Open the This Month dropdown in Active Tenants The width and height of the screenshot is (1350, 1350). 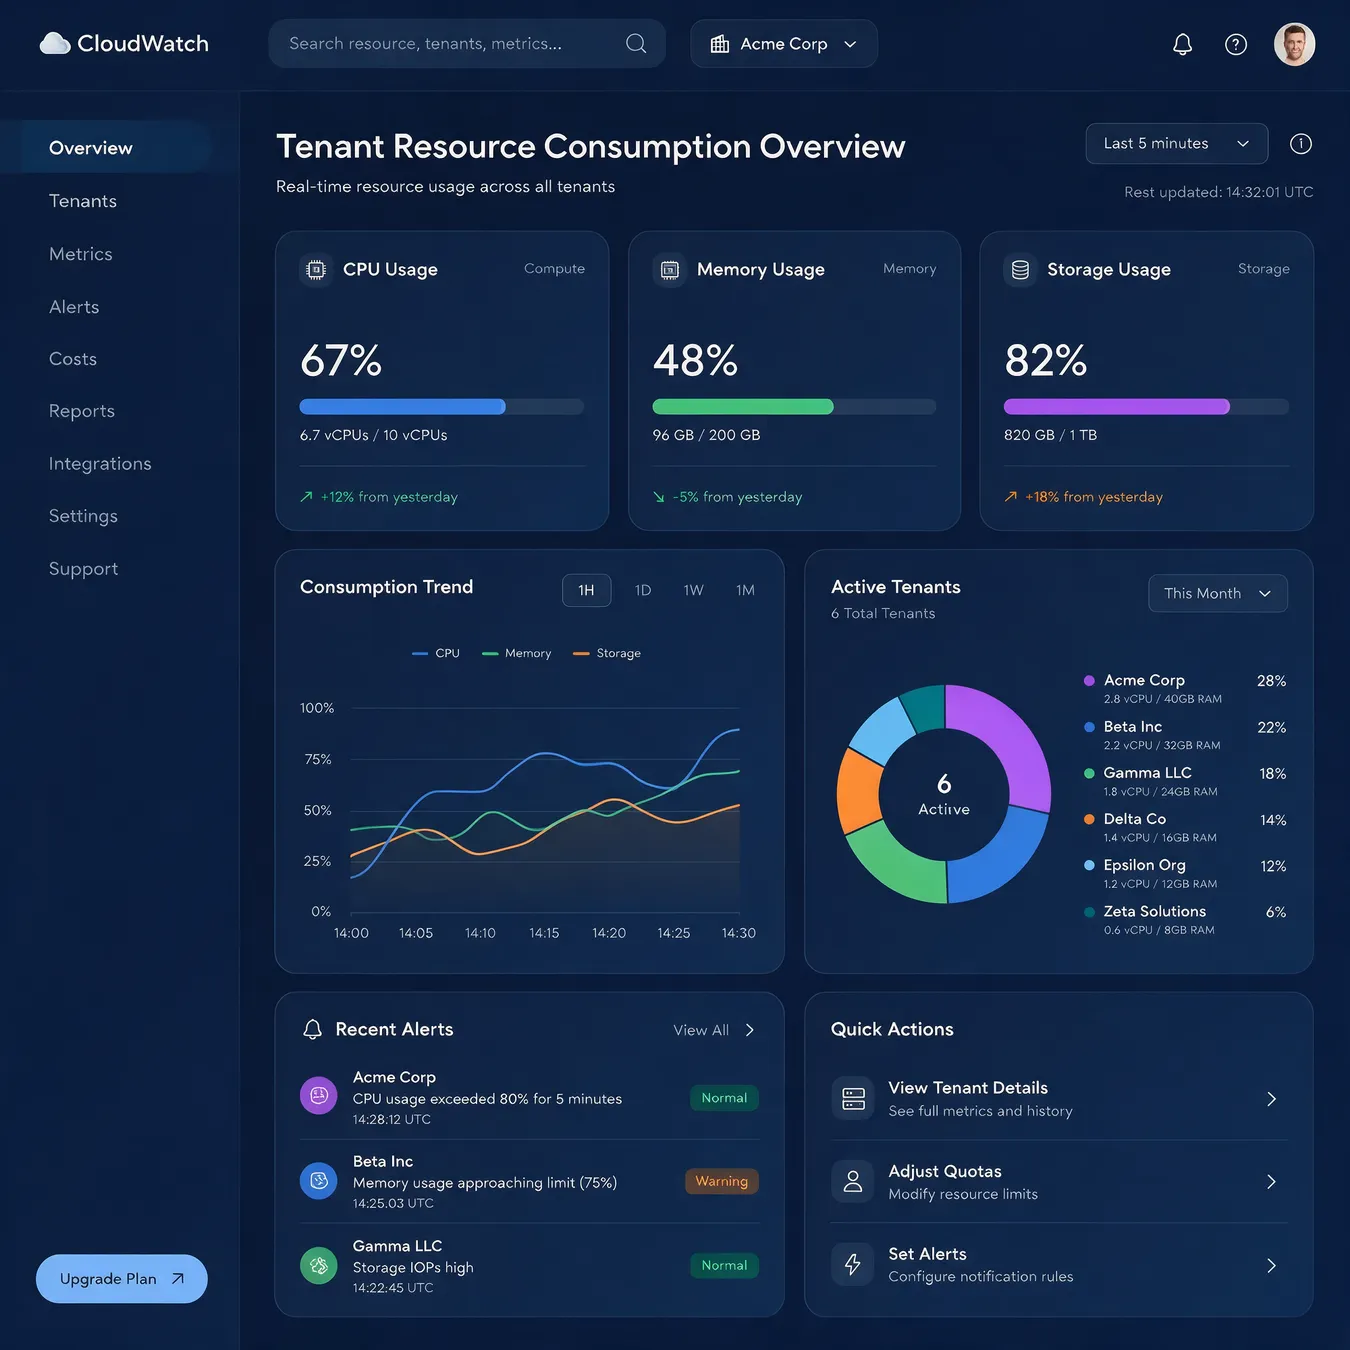click(1218, 593)
